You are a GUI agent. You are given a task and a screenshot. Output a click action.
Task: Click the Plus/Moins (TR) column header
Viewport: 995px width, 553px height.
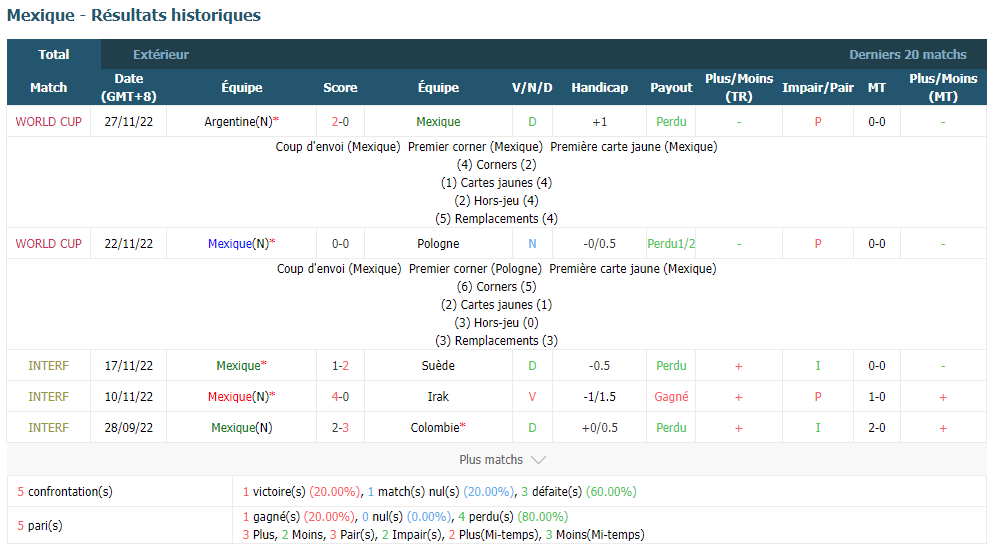click(739, 88)
